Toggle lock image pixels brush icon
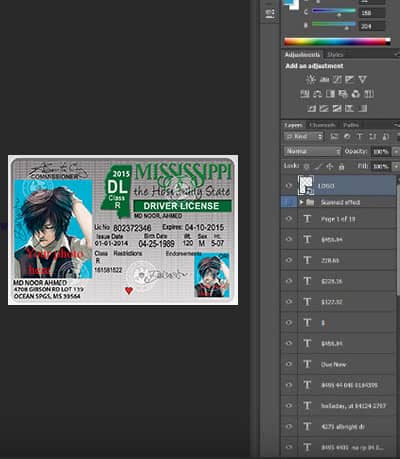The height and width of the screenshot is (459, 400). pyautogui.click(x=318, y=166)
